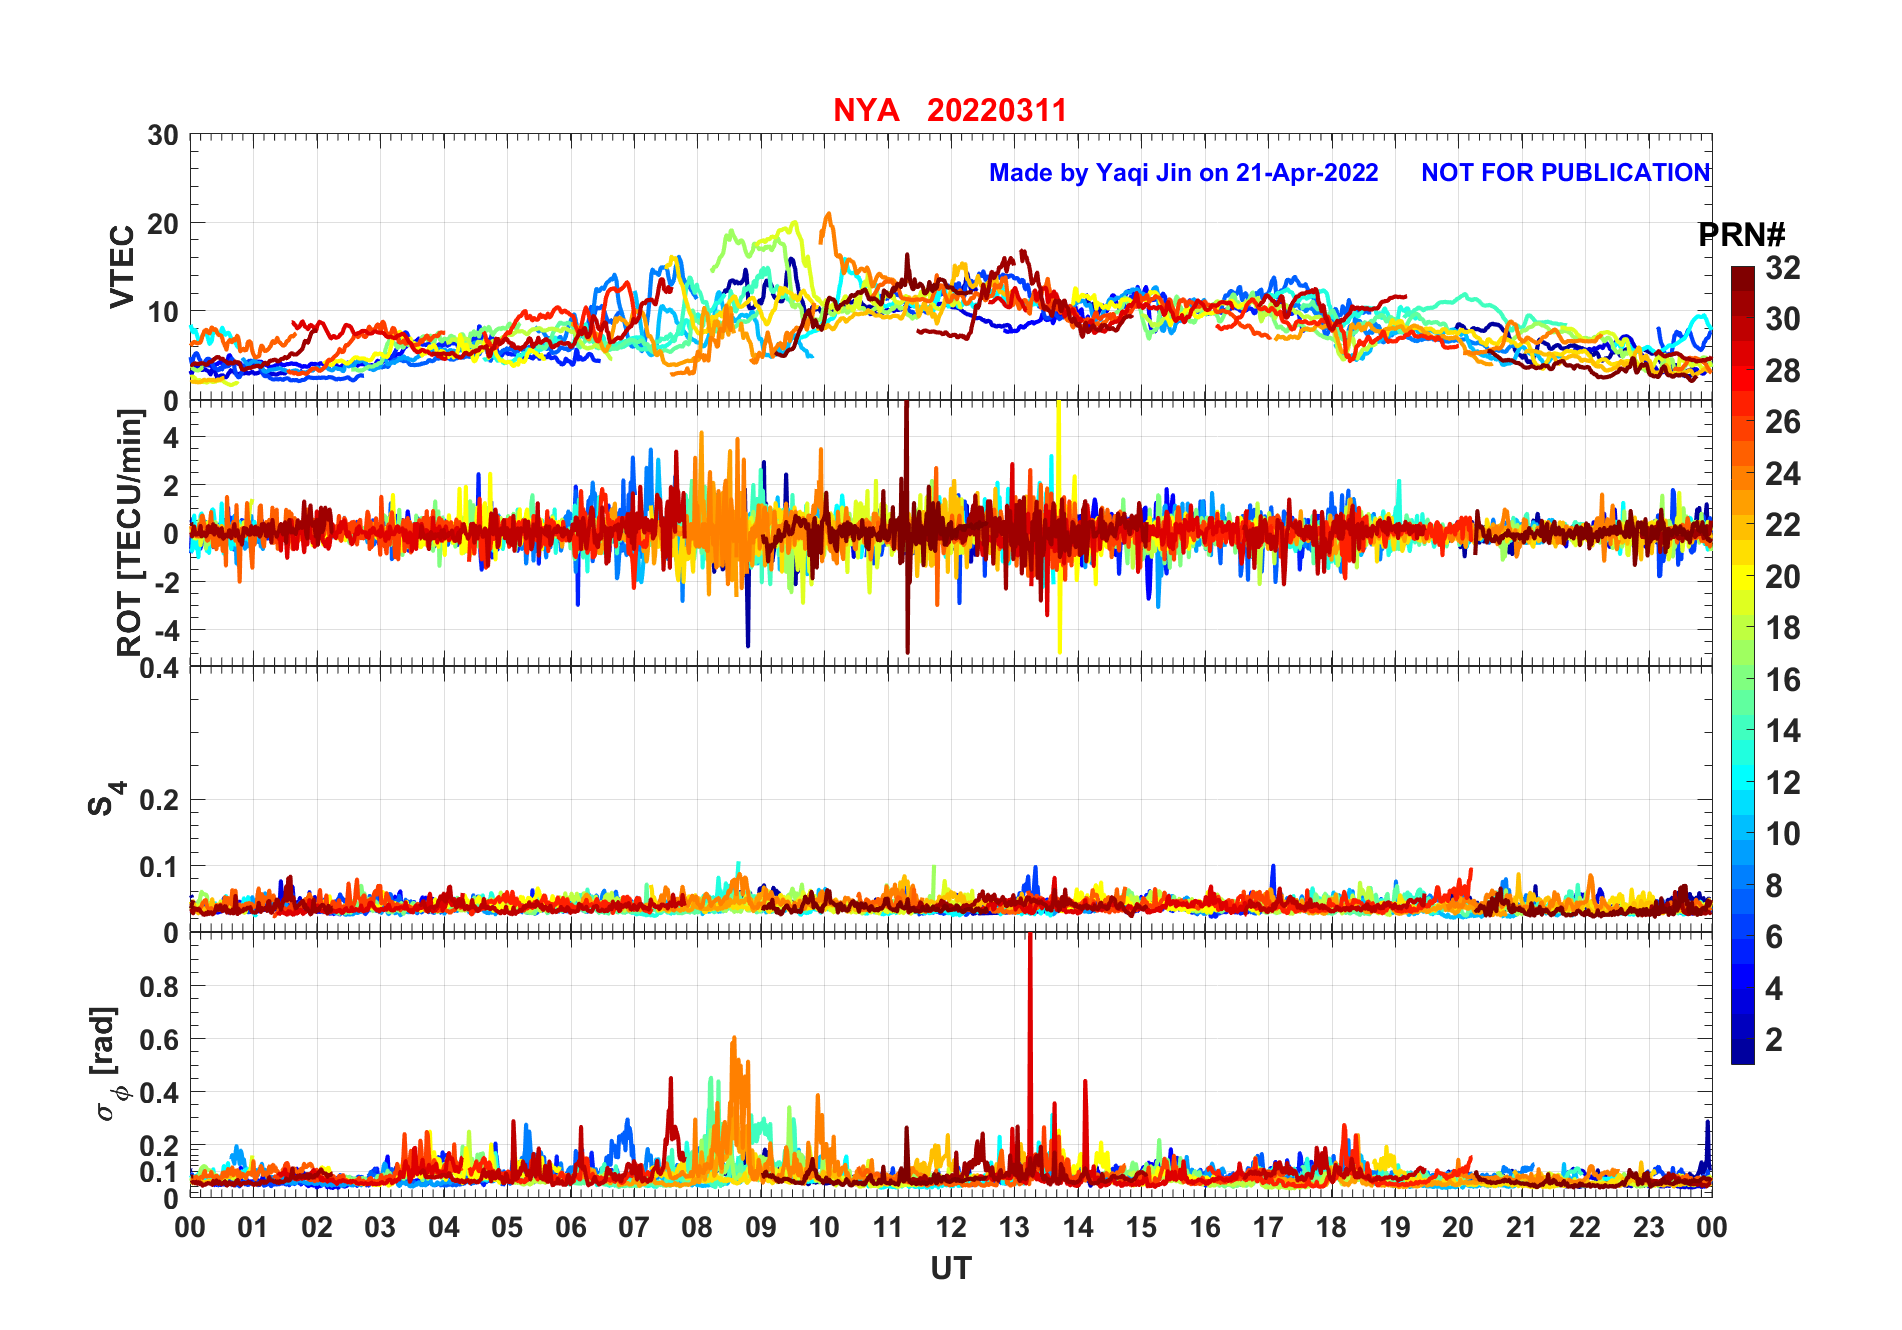Click UT axis tick label 11
This screenshot has height=1330, width=1902.
(888, 1228)
